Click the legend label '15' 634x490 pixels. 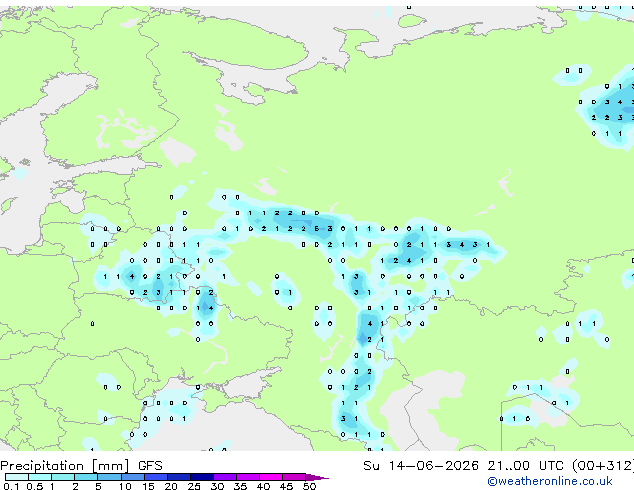(148, 486)
